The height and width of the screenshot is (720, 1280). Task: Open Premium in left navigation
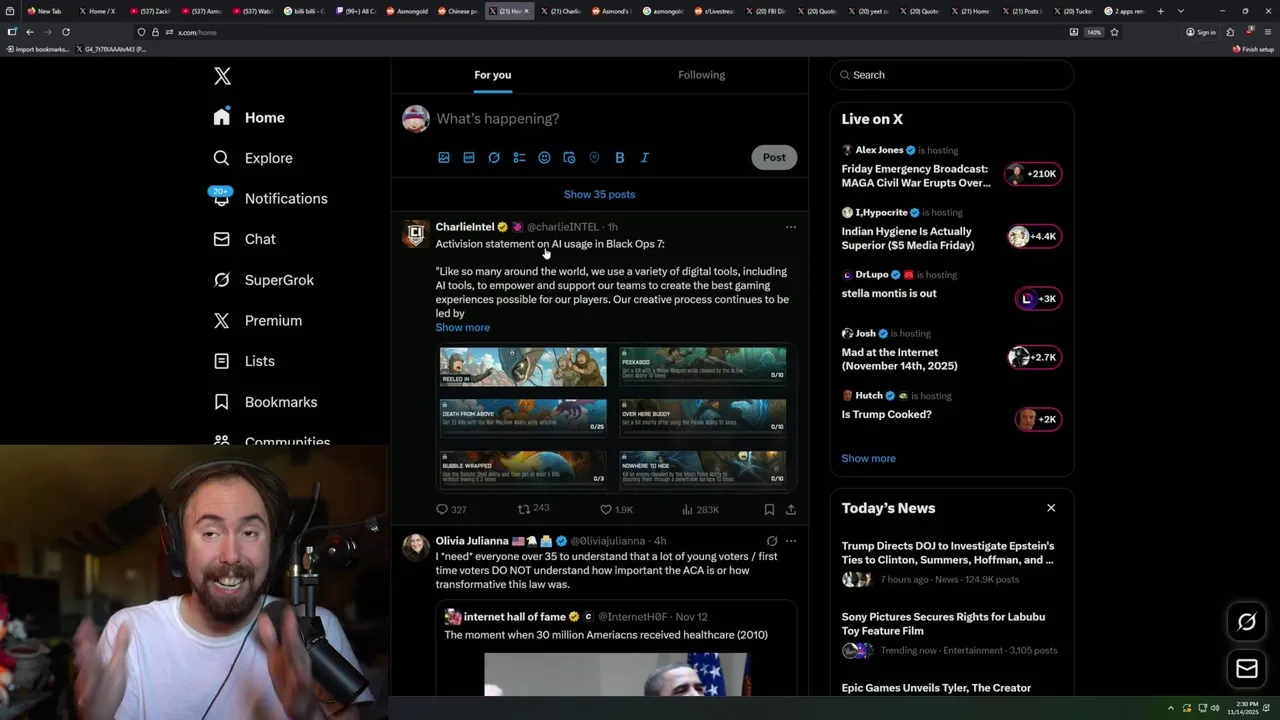tap(257, 320)
